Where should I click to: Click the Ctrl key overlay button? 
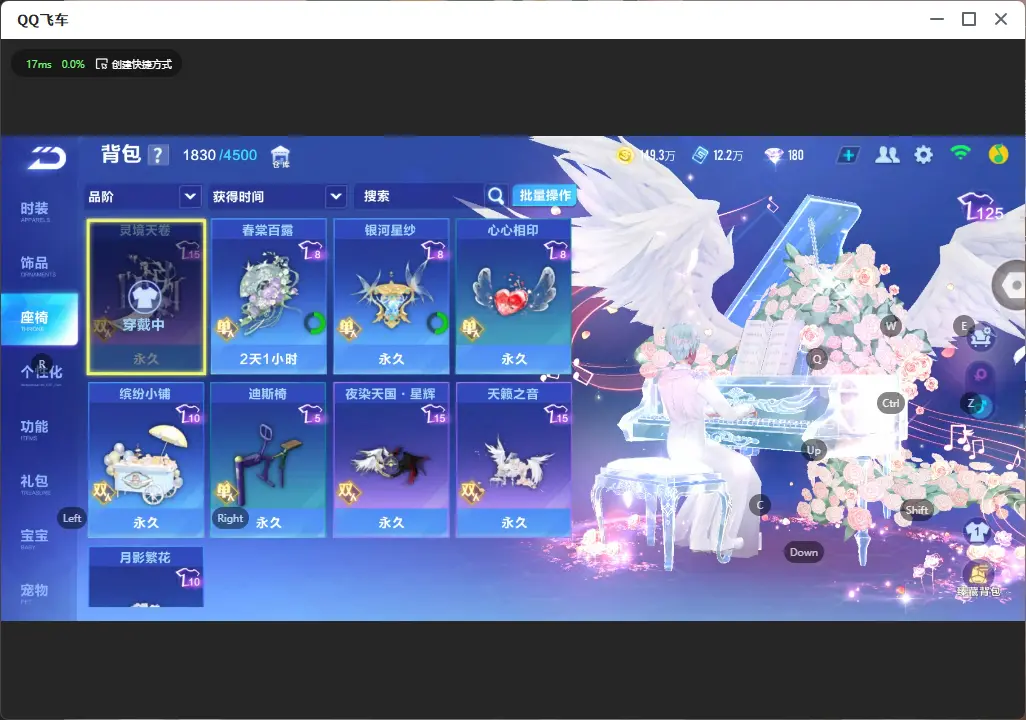click(891, 403)
